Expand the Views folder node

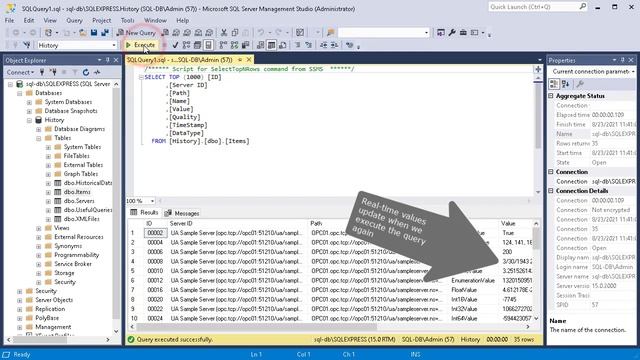pos(39,228)
